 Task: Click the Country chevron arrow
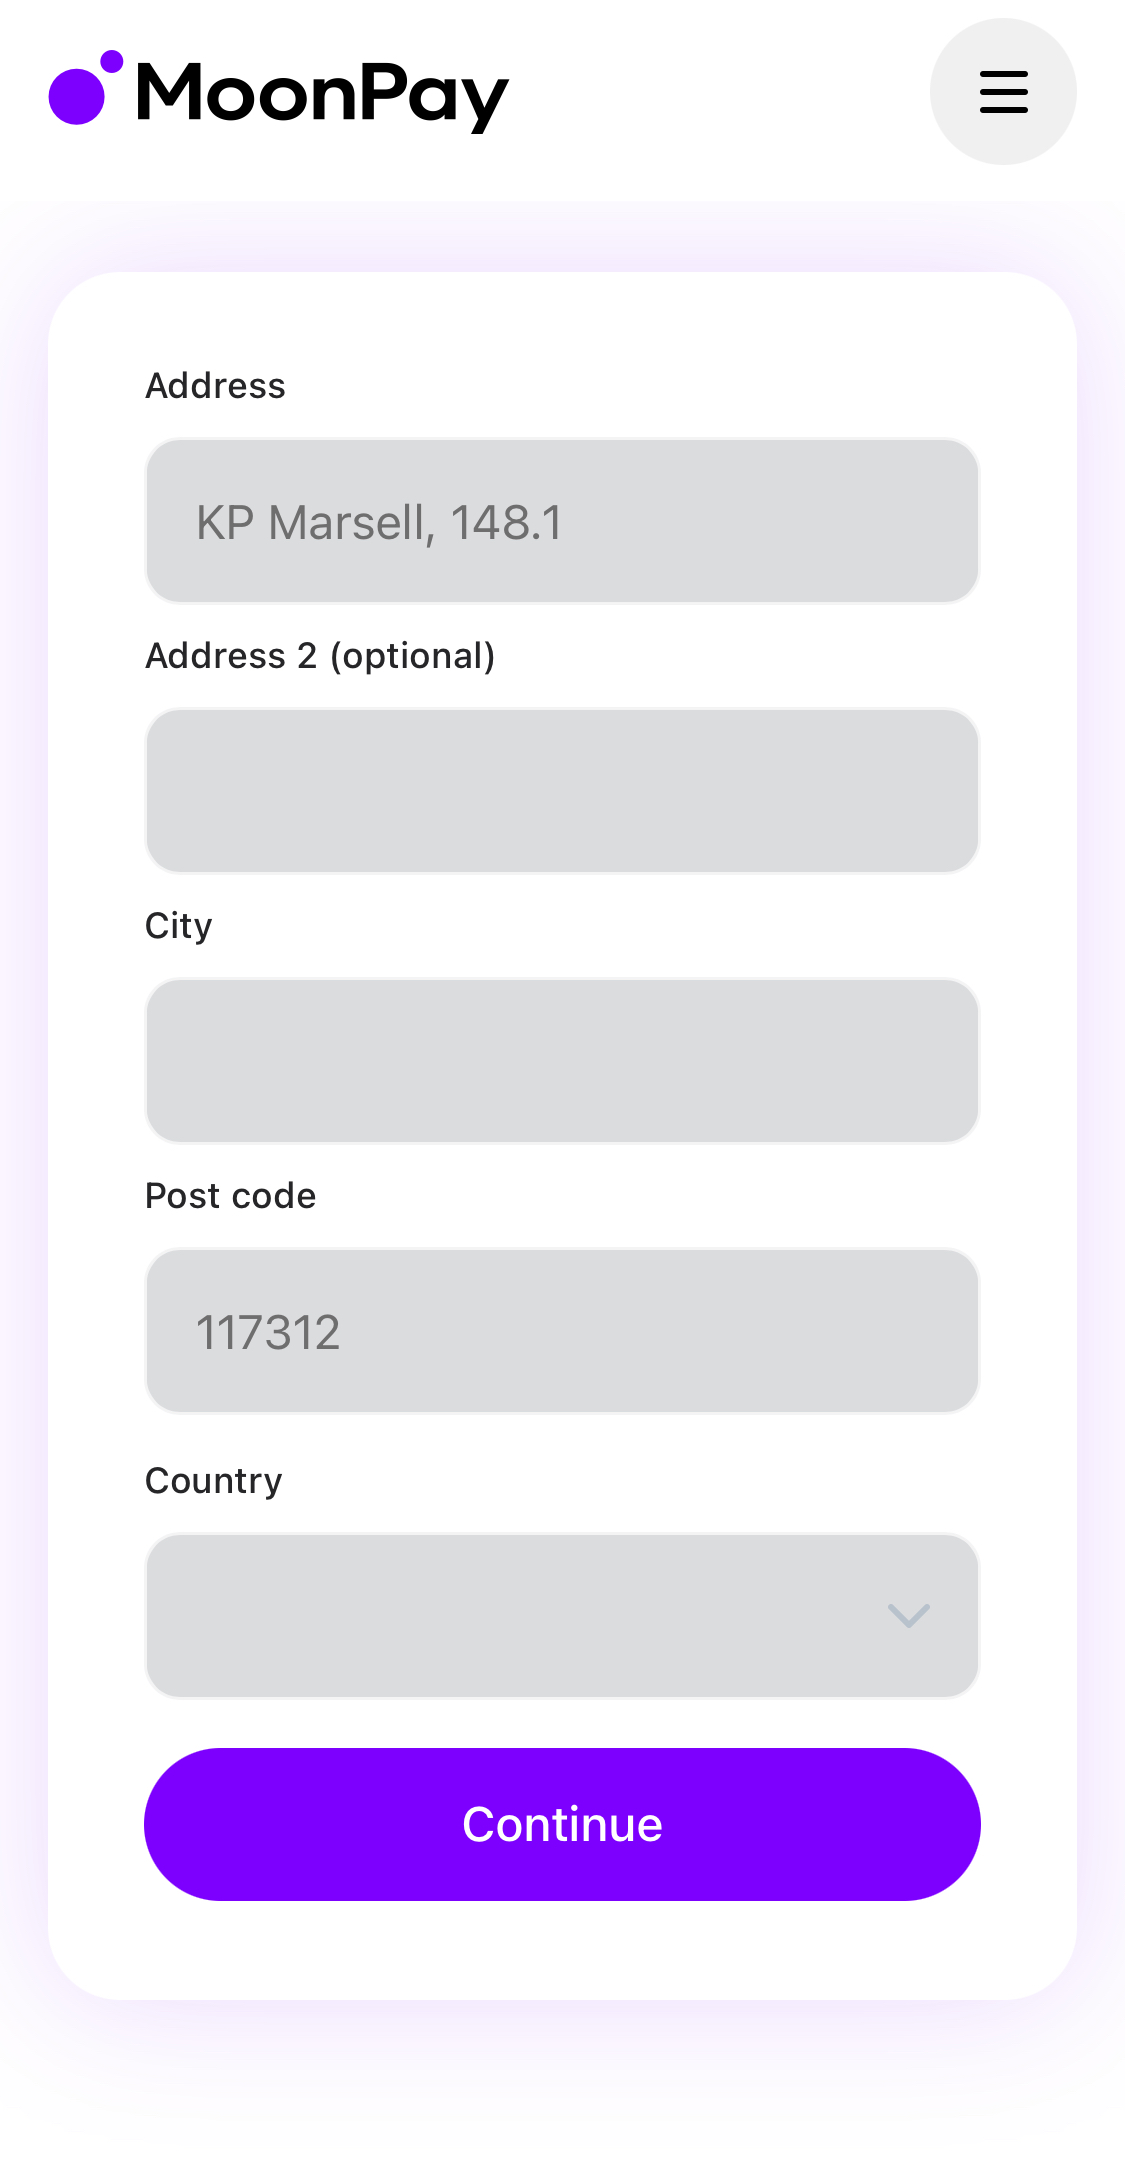tap(908, 1615)
